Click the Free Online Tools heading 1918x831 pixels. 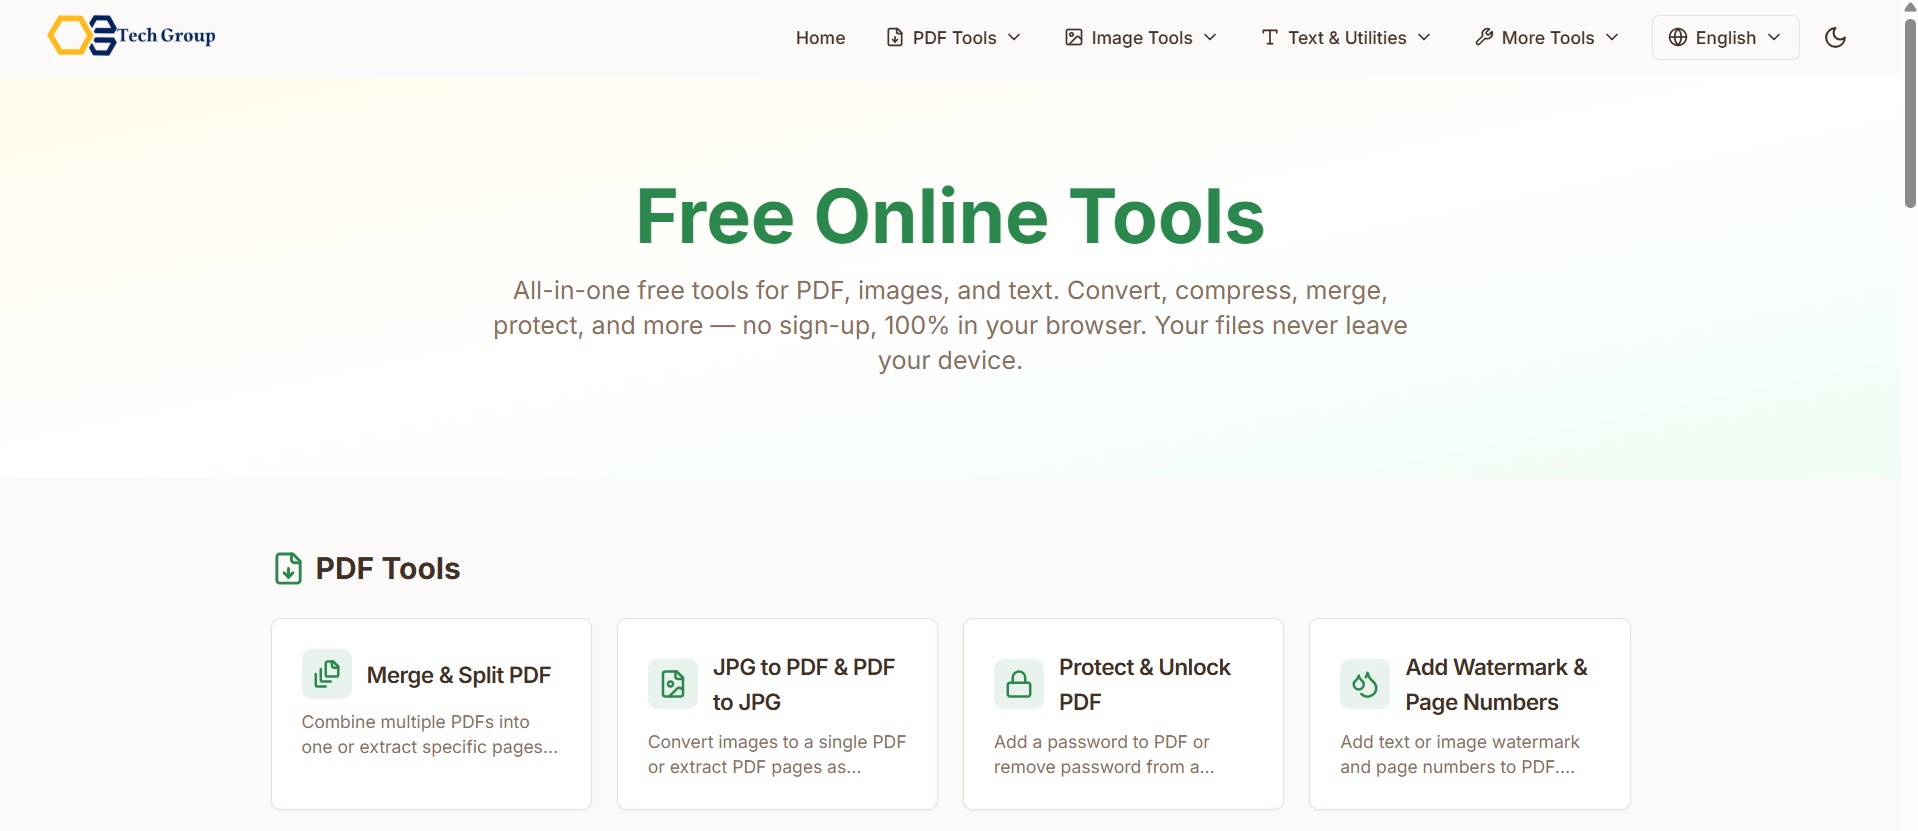pyautogui.click(x=950, y=217)
